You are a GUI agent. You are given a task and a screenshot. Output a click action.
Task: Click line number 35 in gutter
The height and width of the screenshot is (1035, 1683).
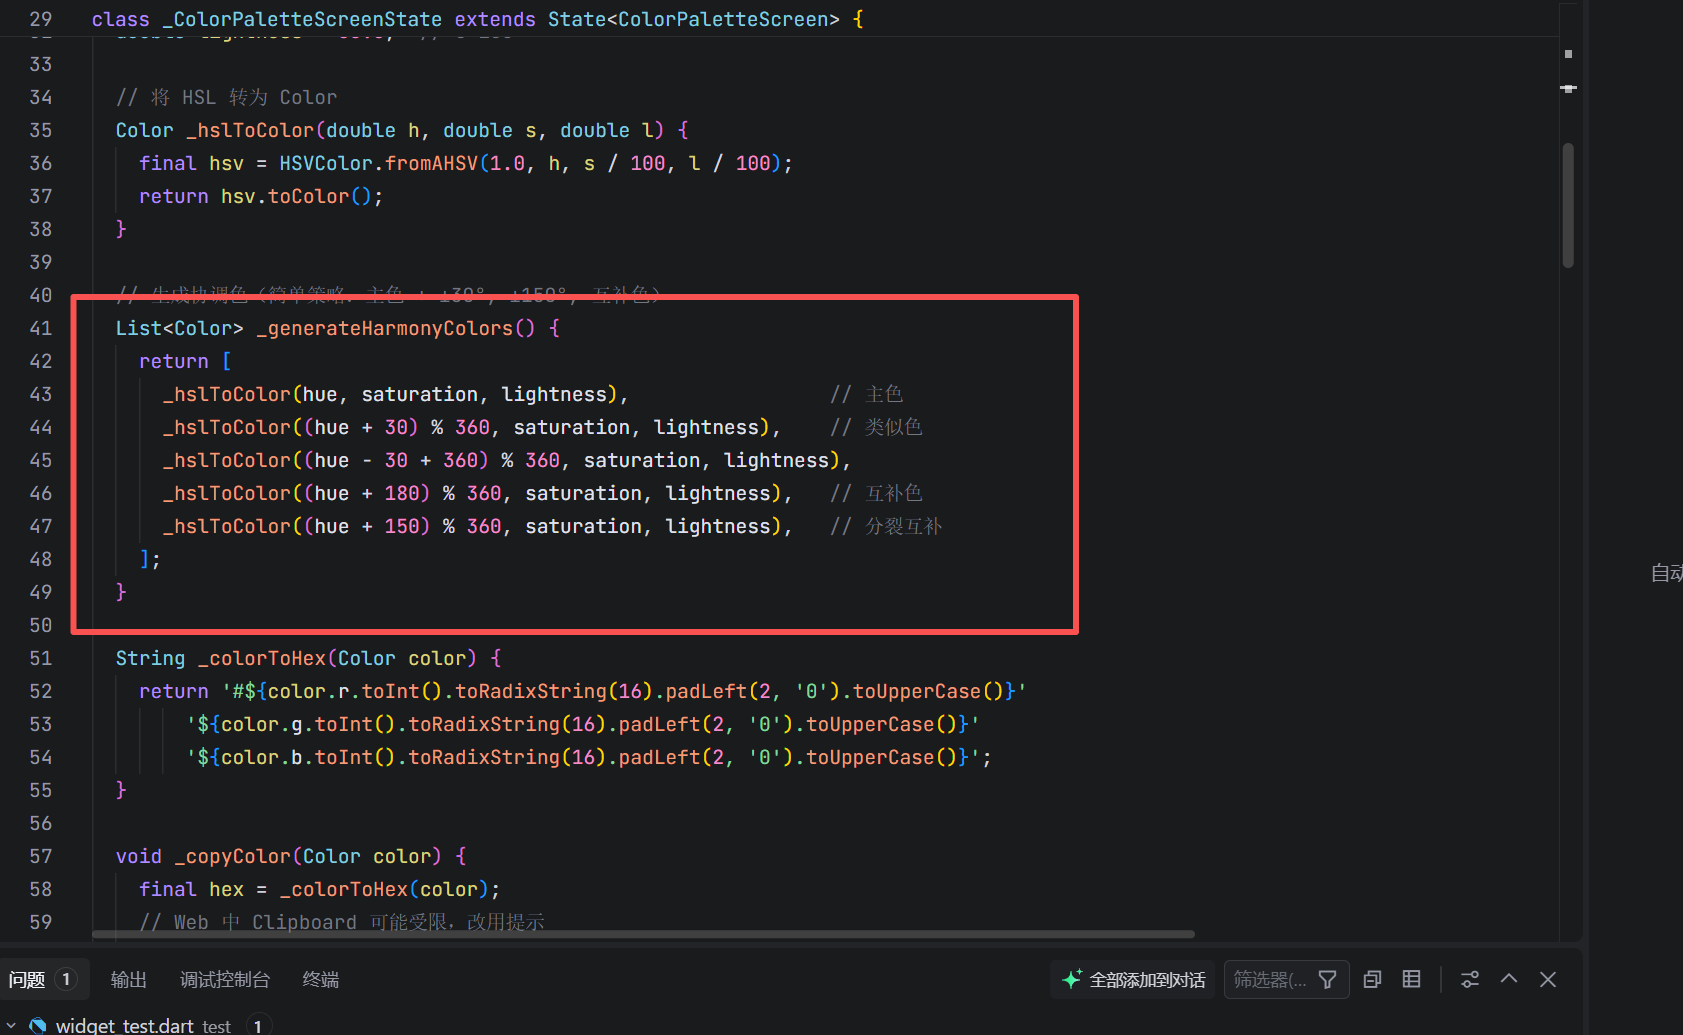tap(40, 130)
